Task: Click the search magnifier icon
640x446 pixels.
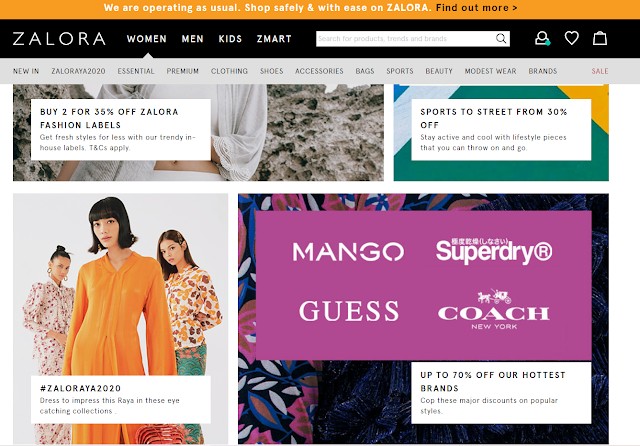Action: [x=501, y=39]
